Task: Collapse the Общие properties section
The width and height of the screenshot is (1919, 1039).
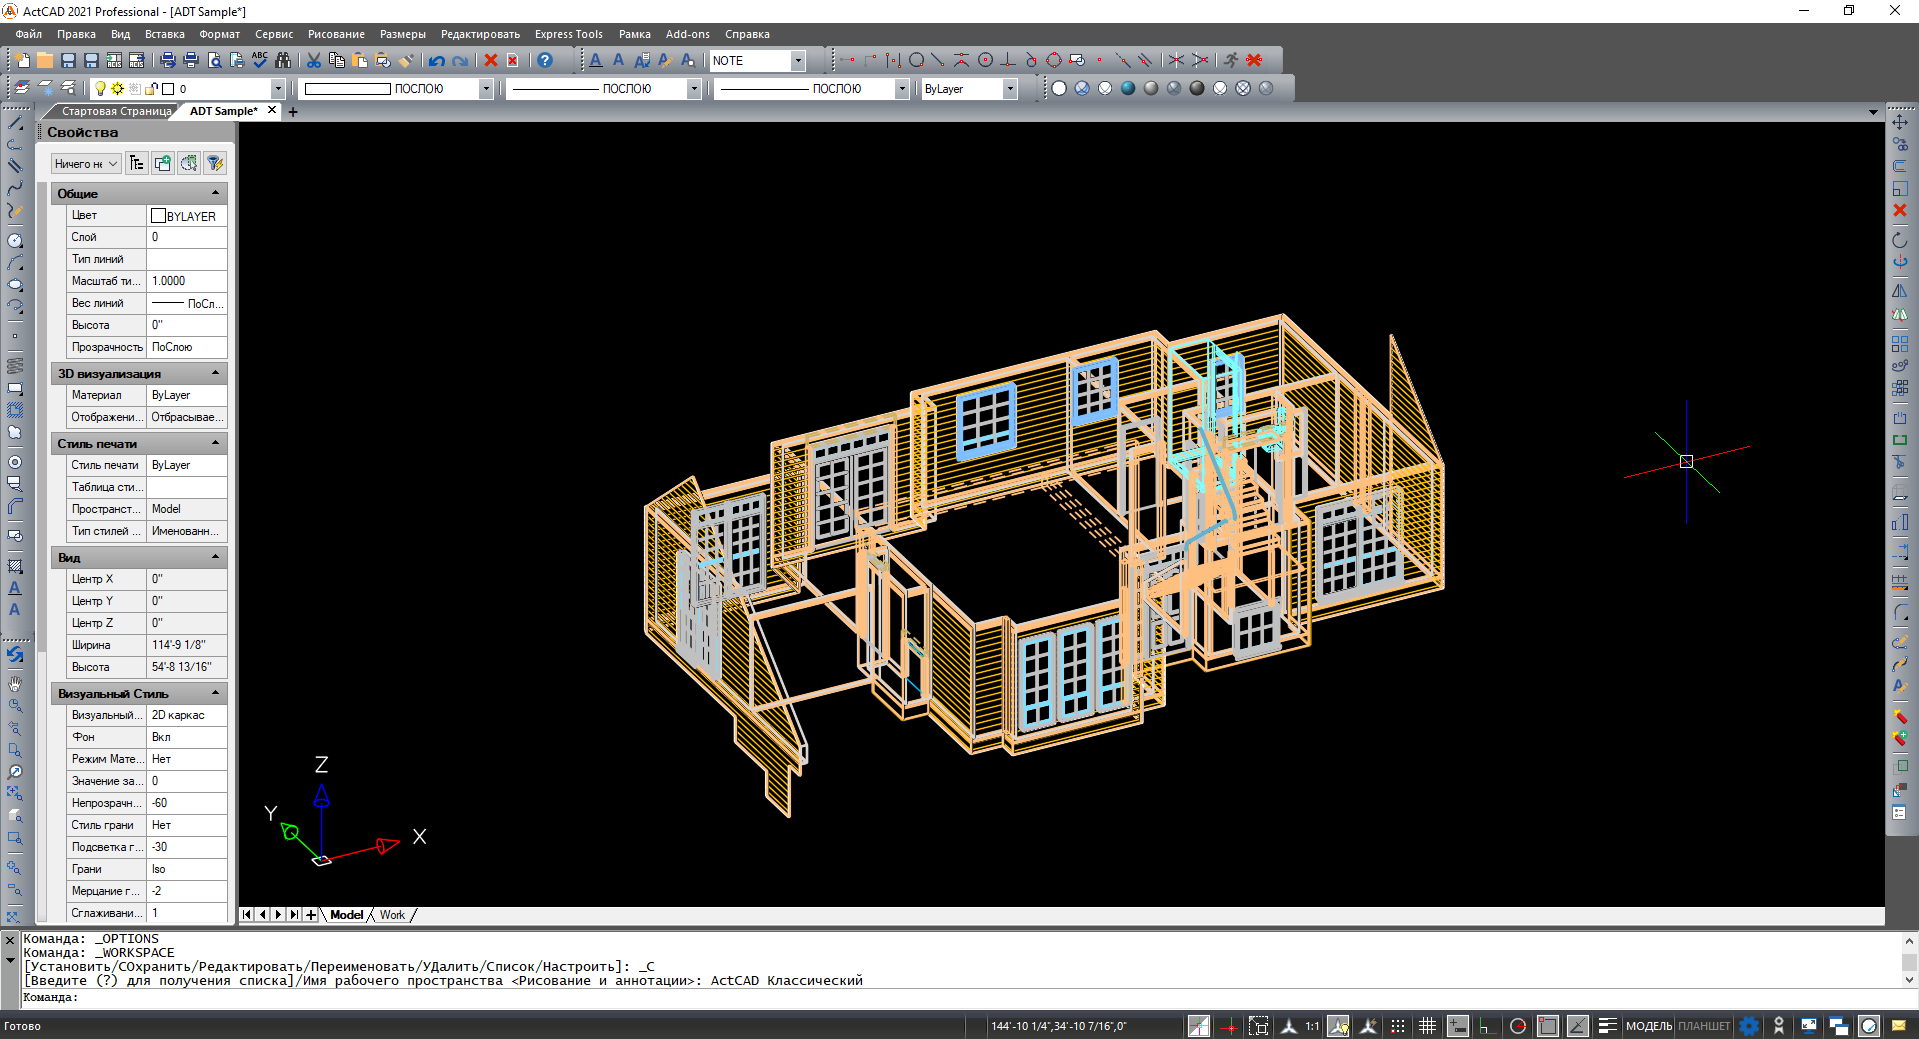Action: (215, 193)
